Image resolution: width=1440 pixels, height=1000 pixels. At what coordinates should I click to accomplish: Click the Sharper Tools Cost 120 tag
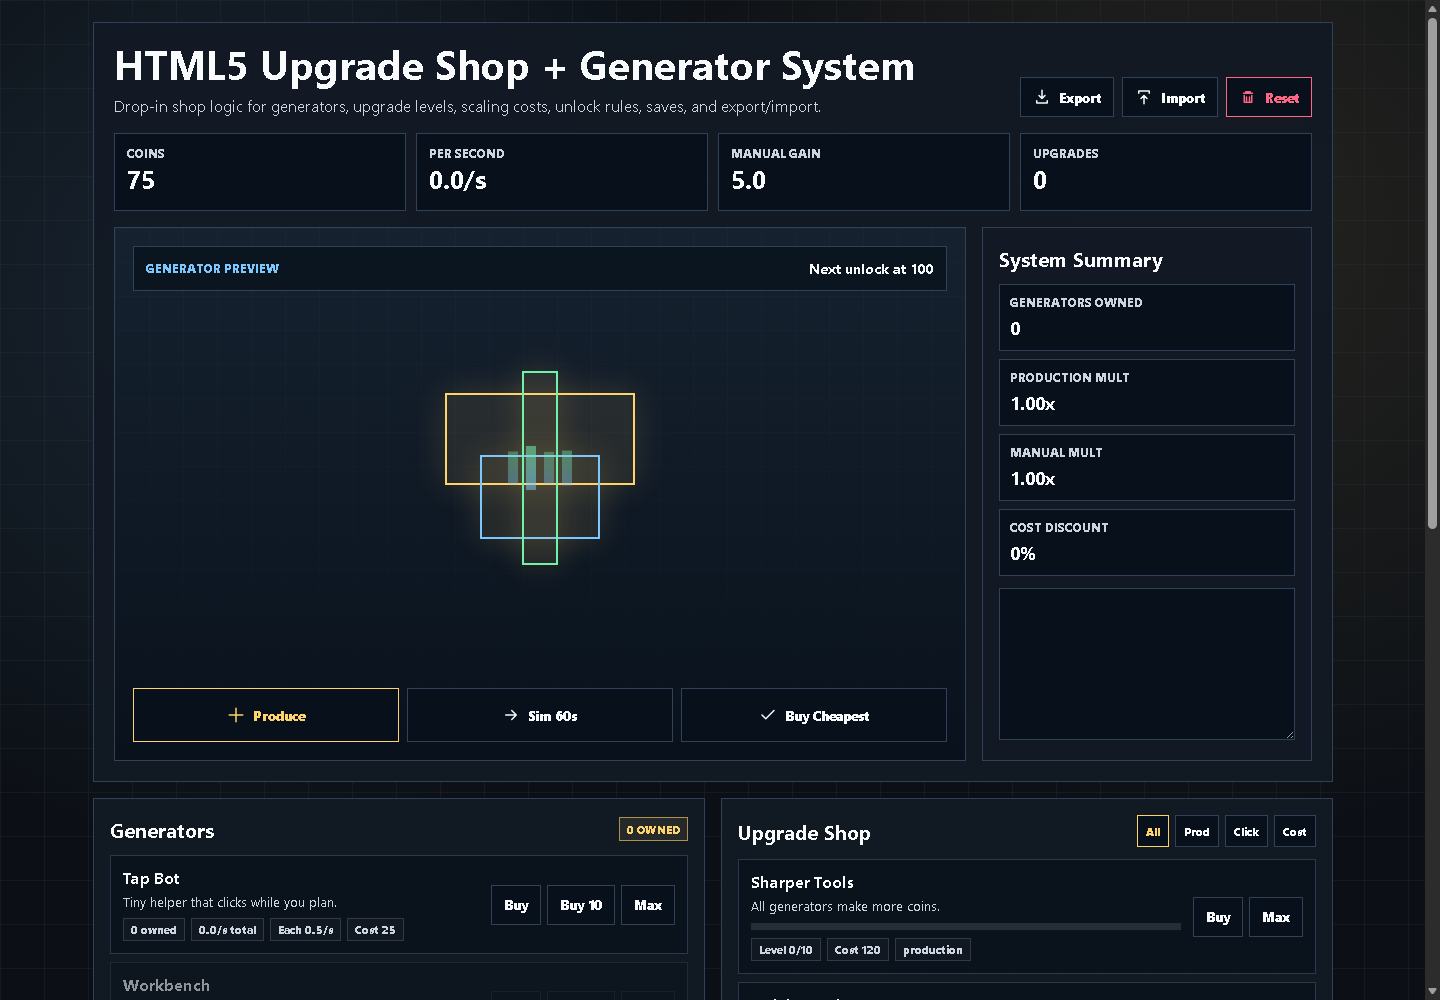point(858,950)
